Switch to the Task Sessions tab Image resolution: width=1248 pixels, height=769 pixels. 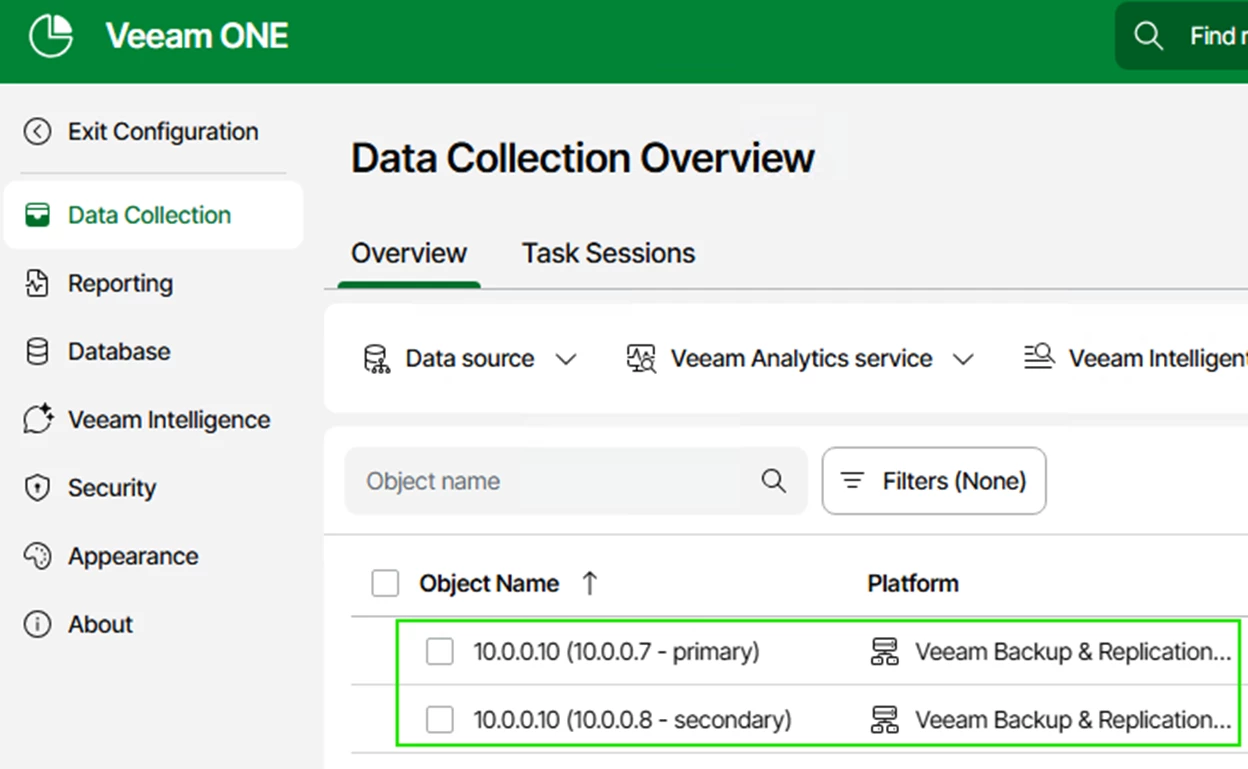[608, 254]
